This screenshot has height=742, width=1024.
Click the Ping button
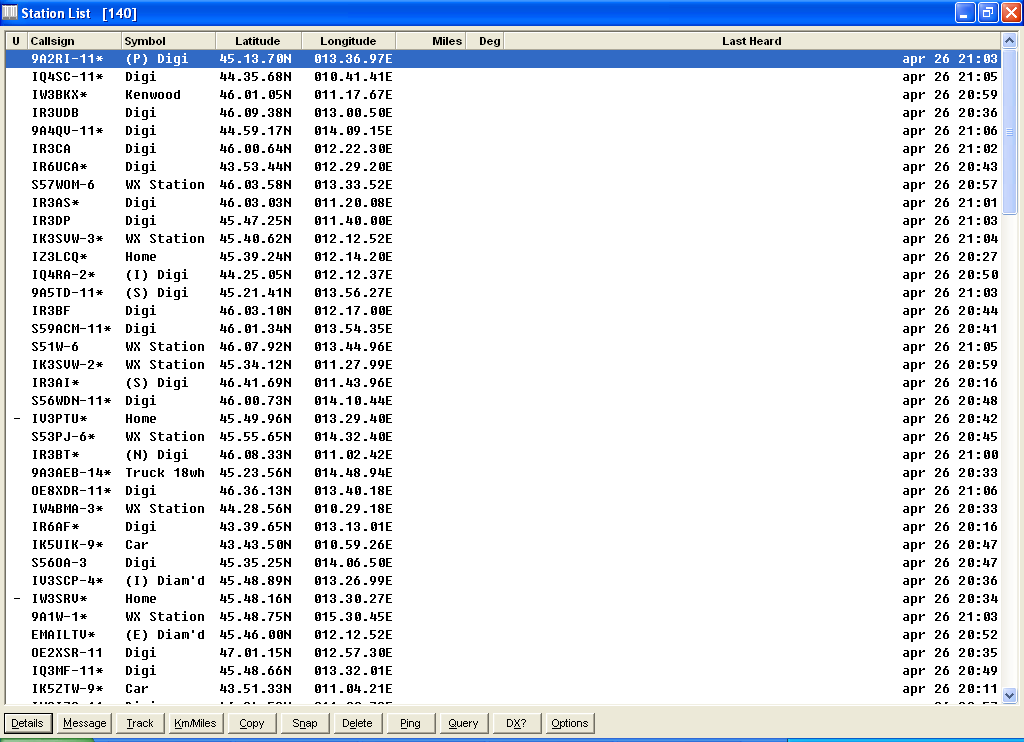point(410,723)
